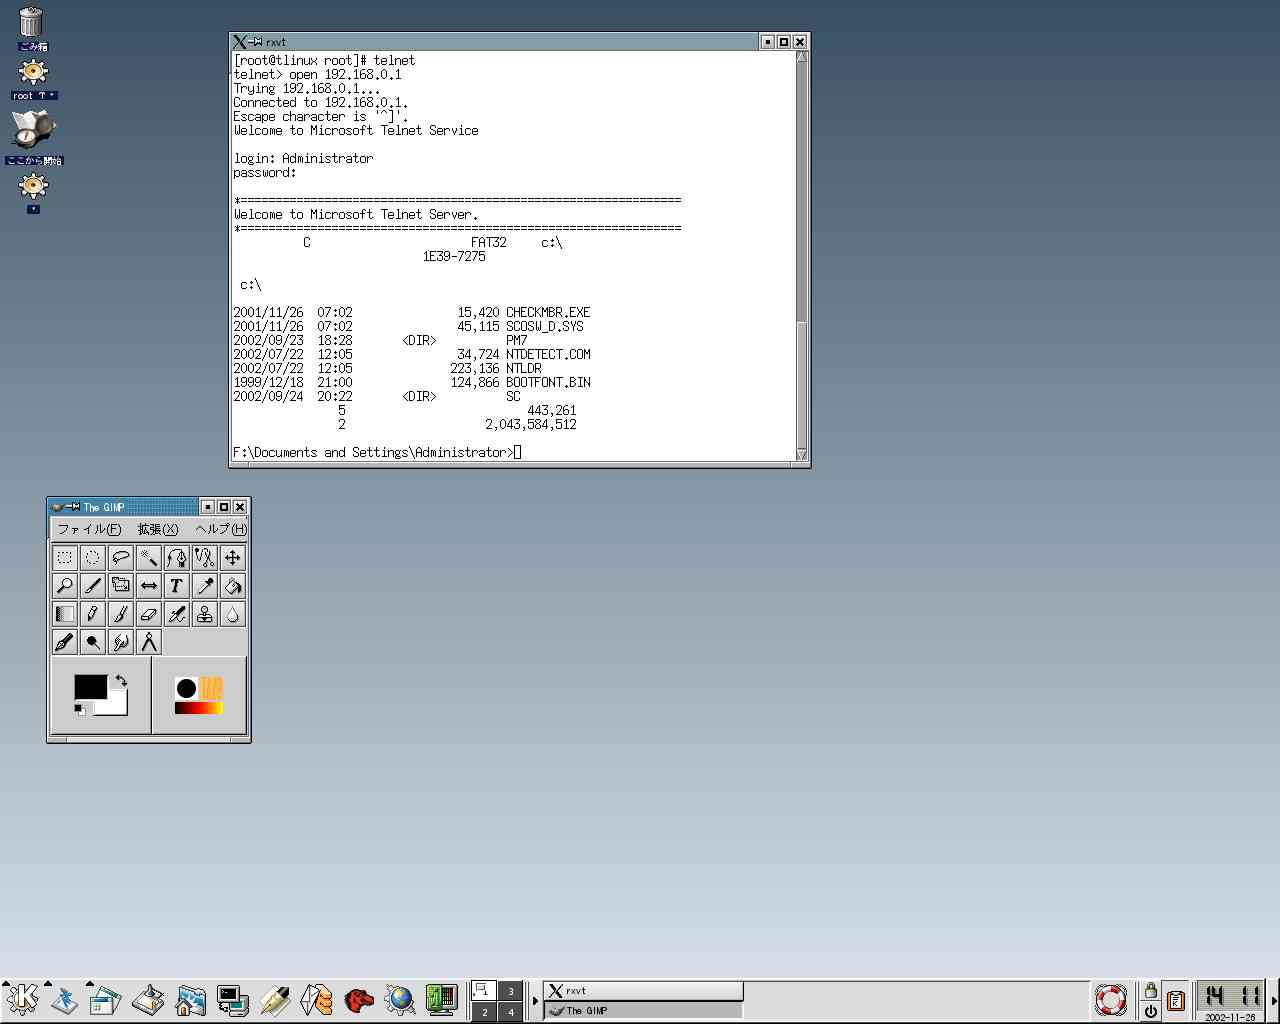The image size is (1280, 1024).
Task: Pick the Smudge finger tool
Action: coord(121,642)
